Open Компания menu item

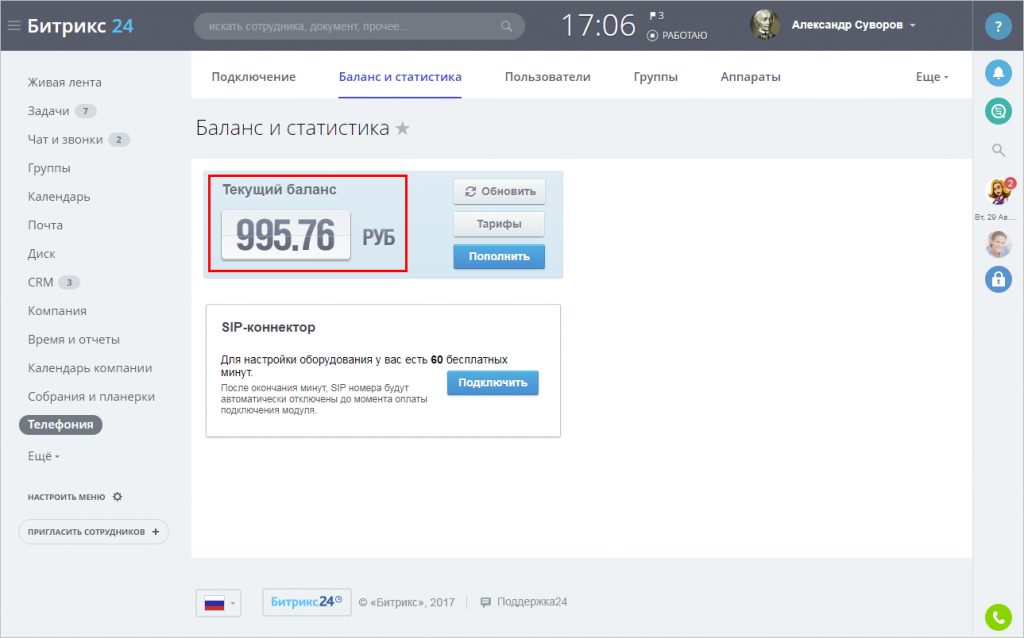pyautogui.click(x=57, y=311)
